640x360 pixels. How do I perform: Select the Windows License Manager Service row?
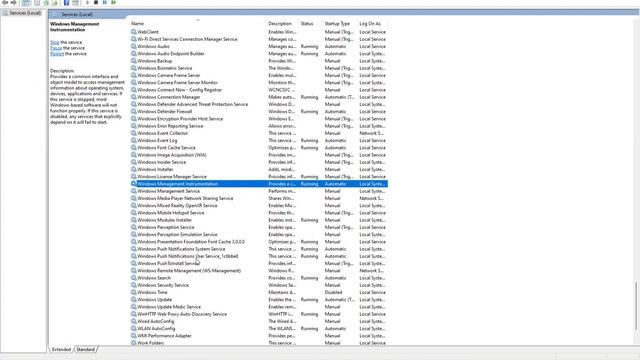(x=259, y=177)
